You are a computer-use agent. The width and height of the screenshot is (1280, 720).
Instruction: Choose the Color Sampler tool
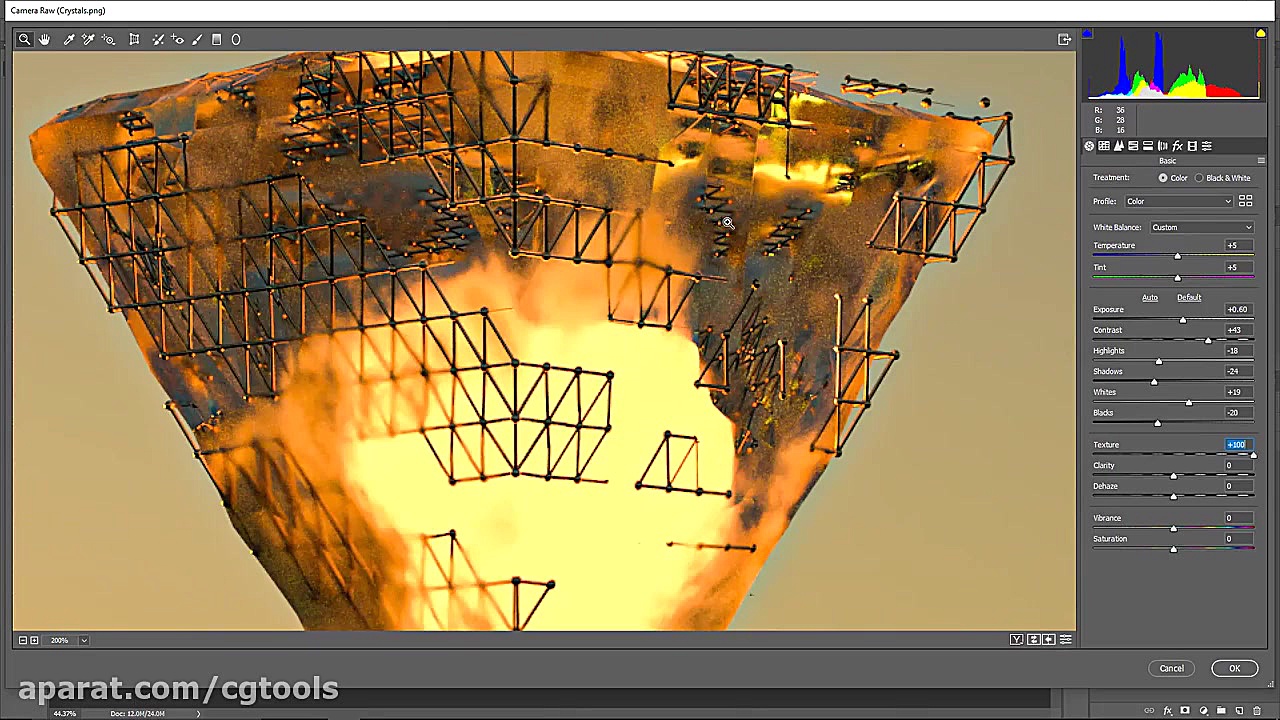point(88,40)
